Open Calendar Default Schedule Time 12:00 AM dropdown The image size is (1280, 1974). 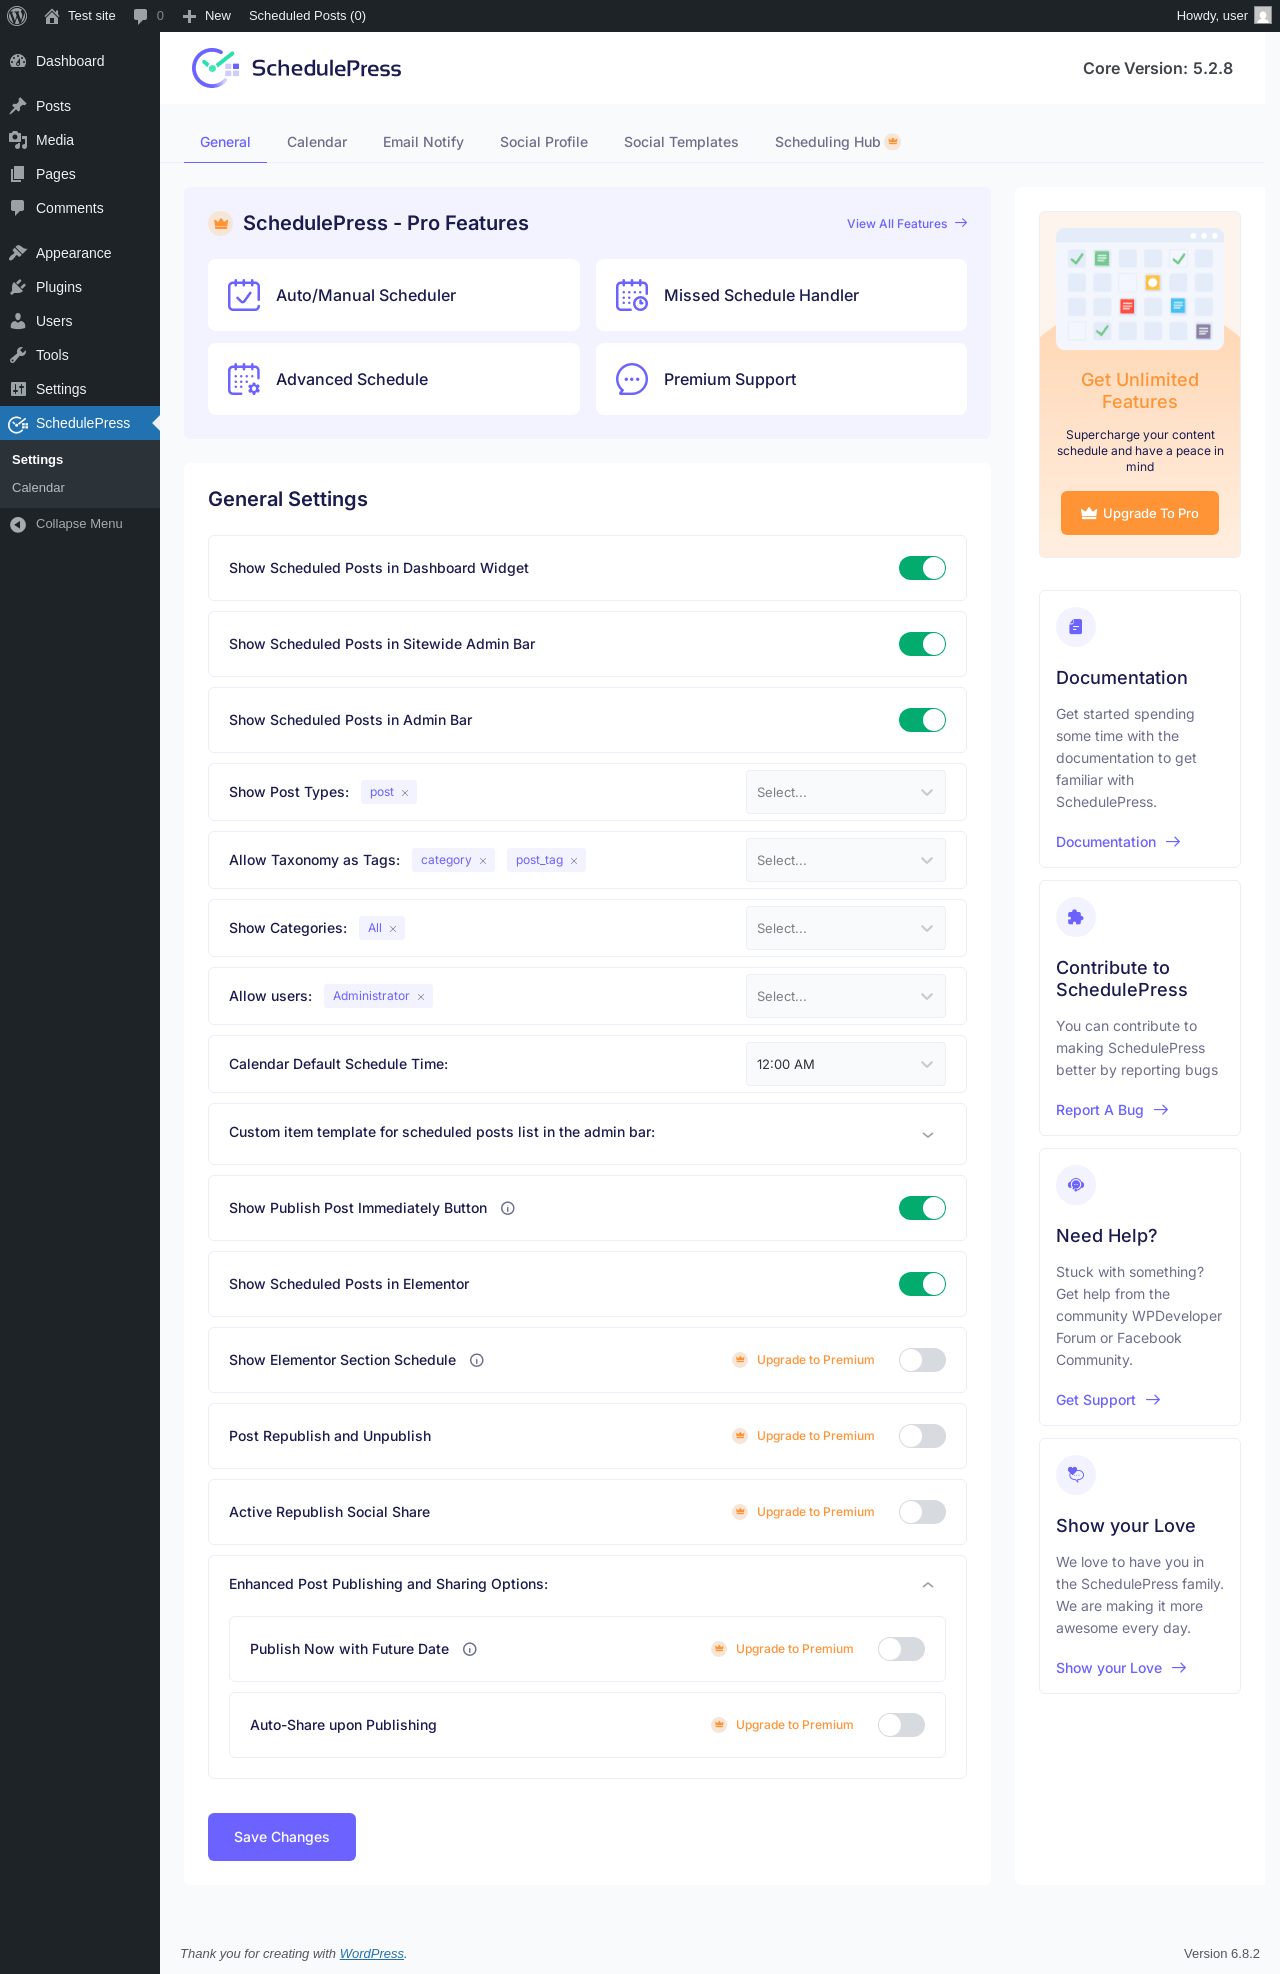(x=846, y=1064)
